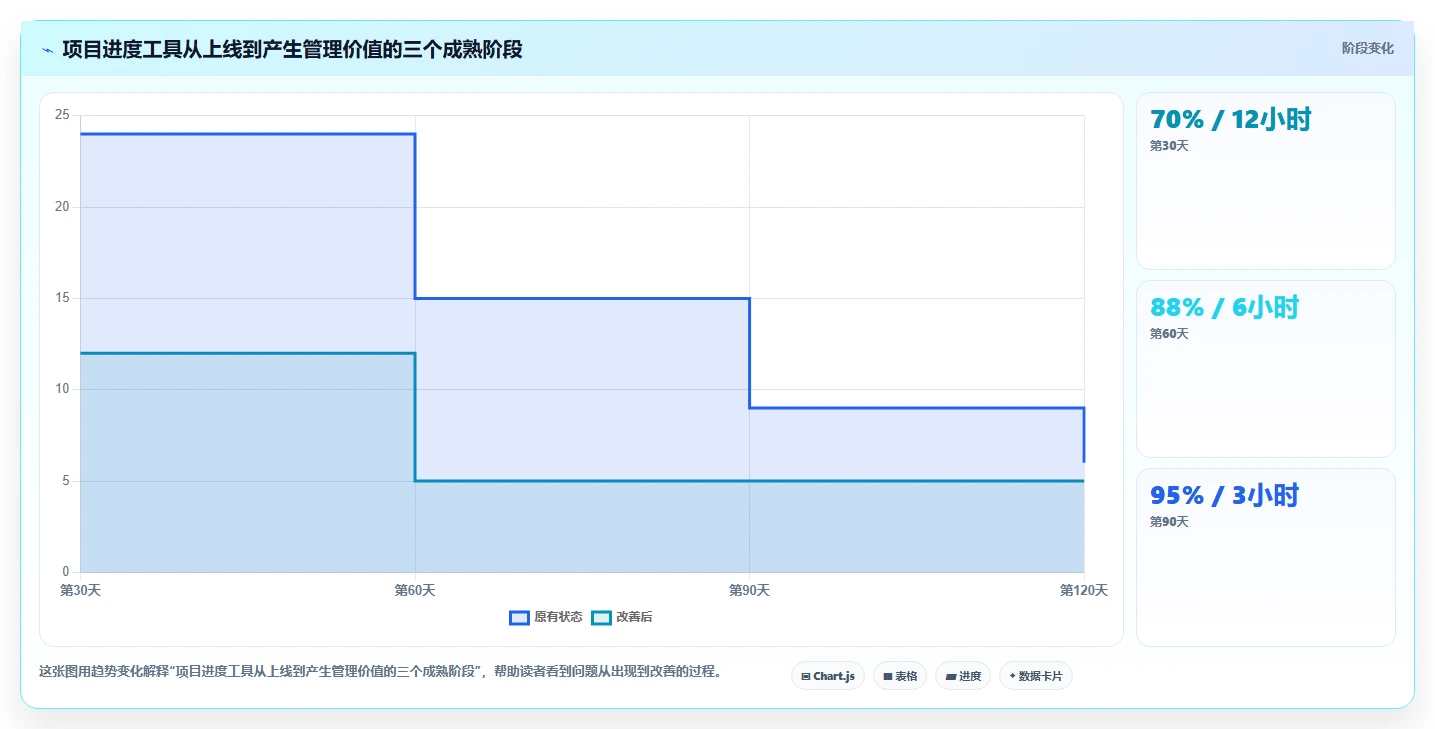Screen dimensions: 1435x729
Task: Click the 进度 tag
Action: [x=963, y=676]
